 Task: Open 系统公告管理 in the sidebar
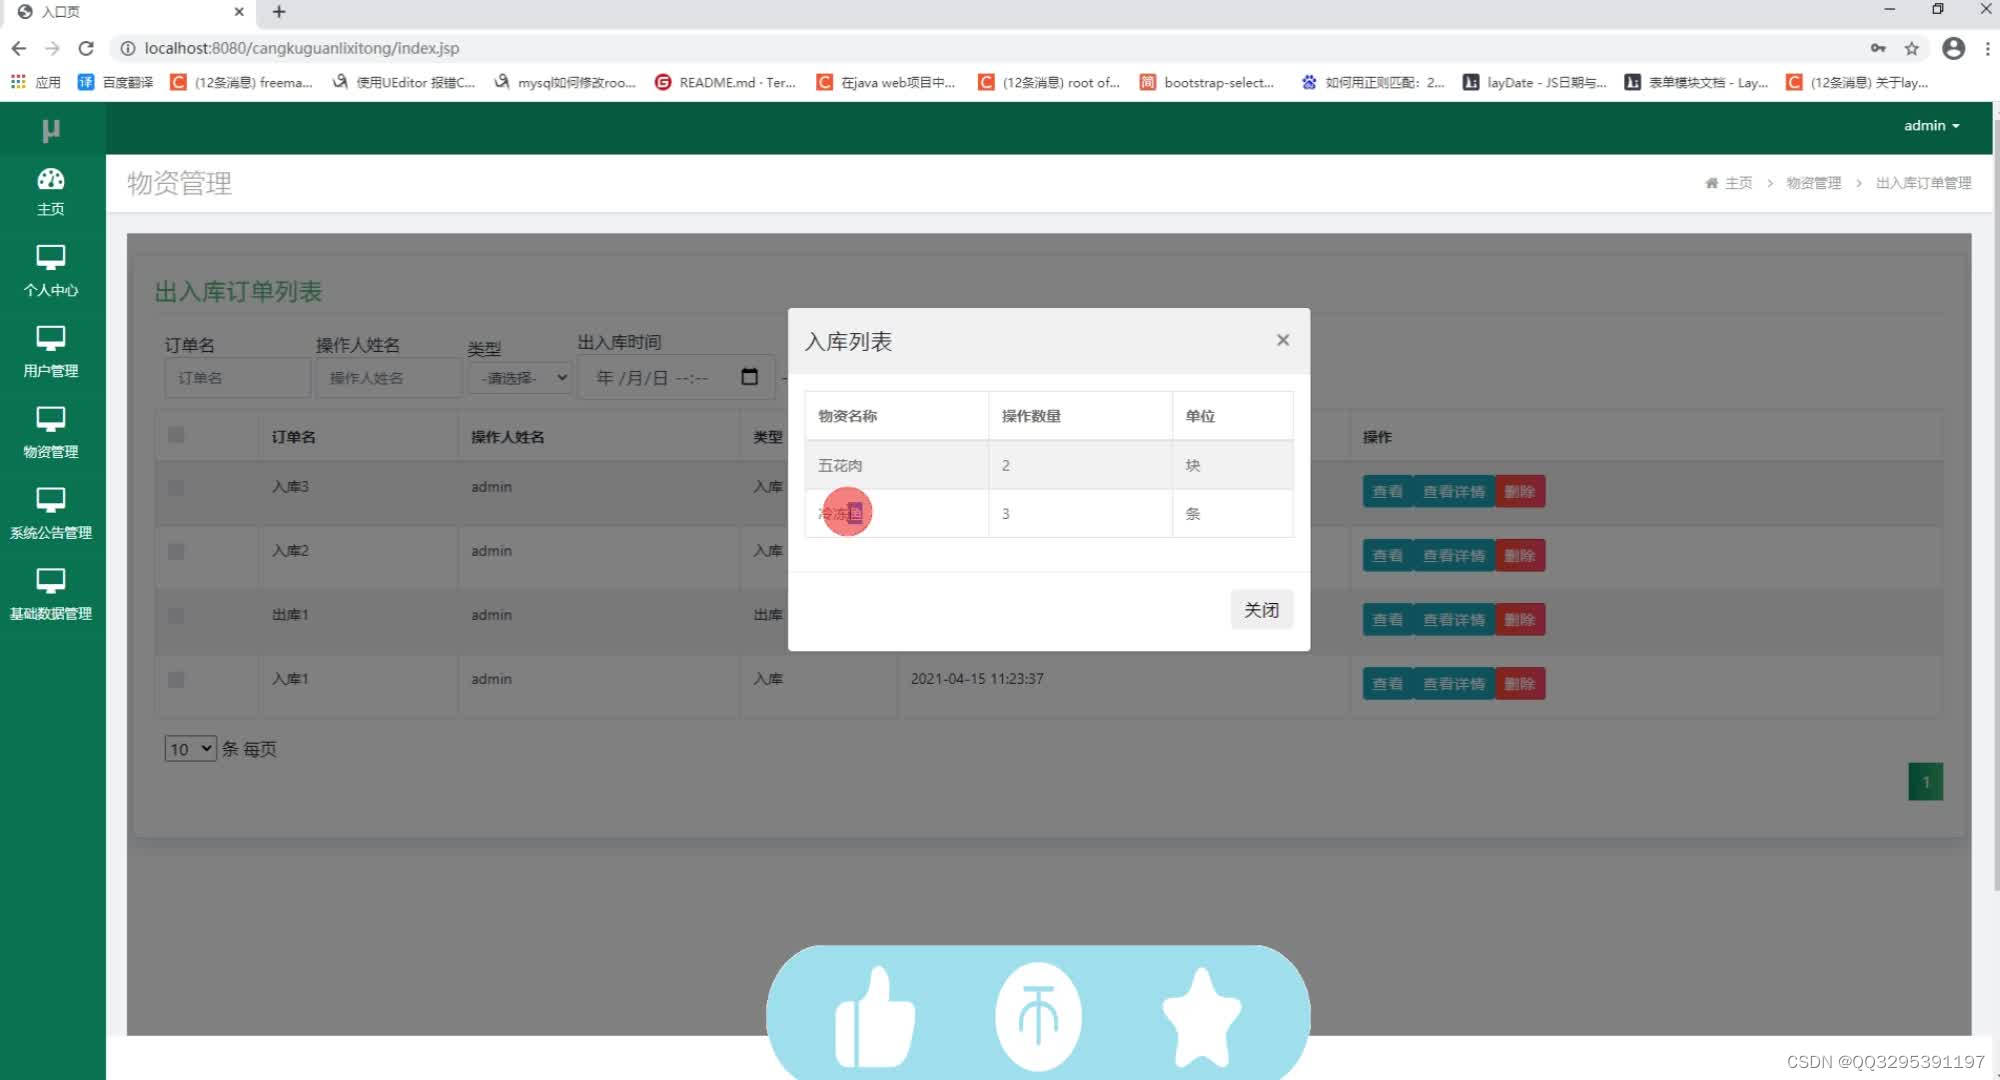(x=51, y=514)
